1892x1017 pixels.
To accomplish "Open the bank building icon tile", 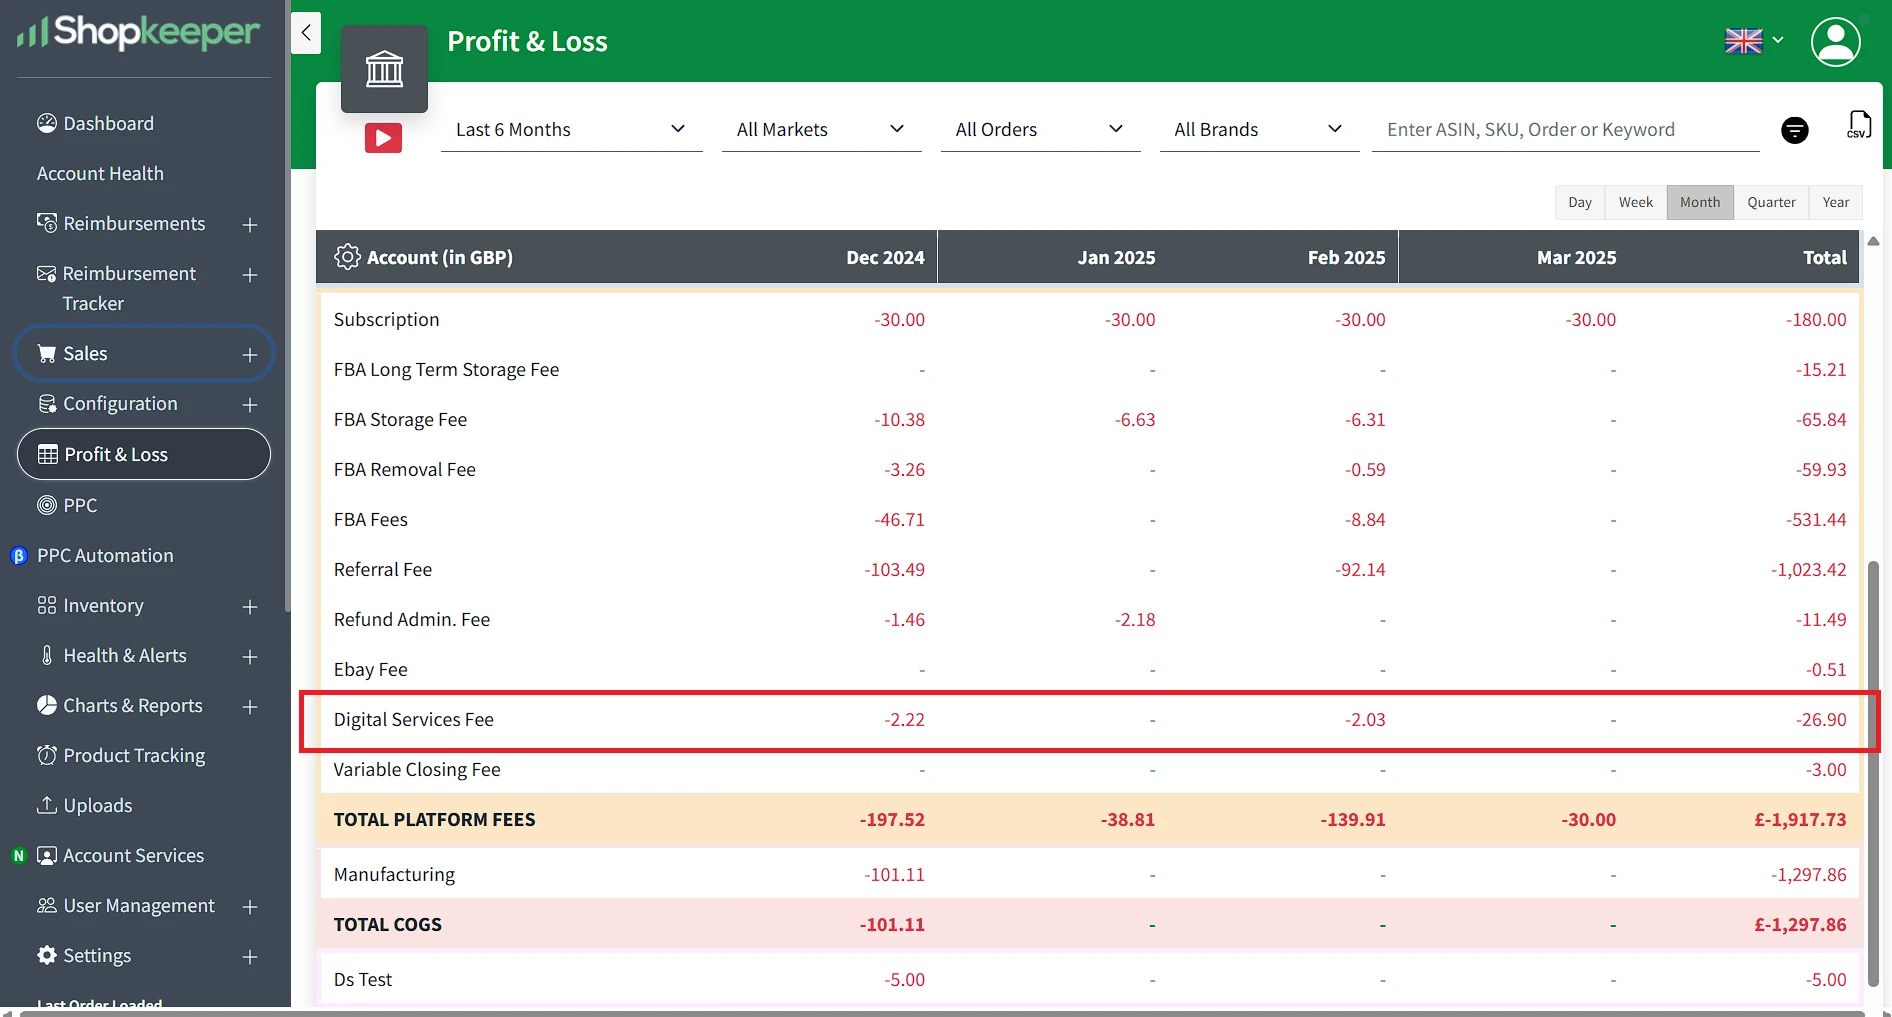I will tap(384, 69).
